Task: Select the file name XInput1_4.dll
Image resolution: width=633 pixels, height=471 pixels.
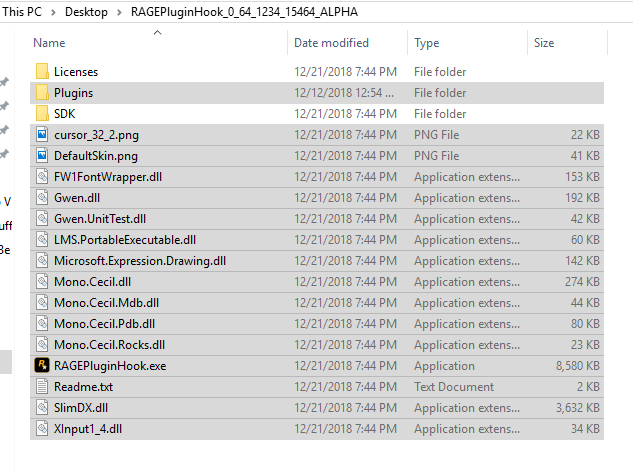Action: [x=88, y=429]
